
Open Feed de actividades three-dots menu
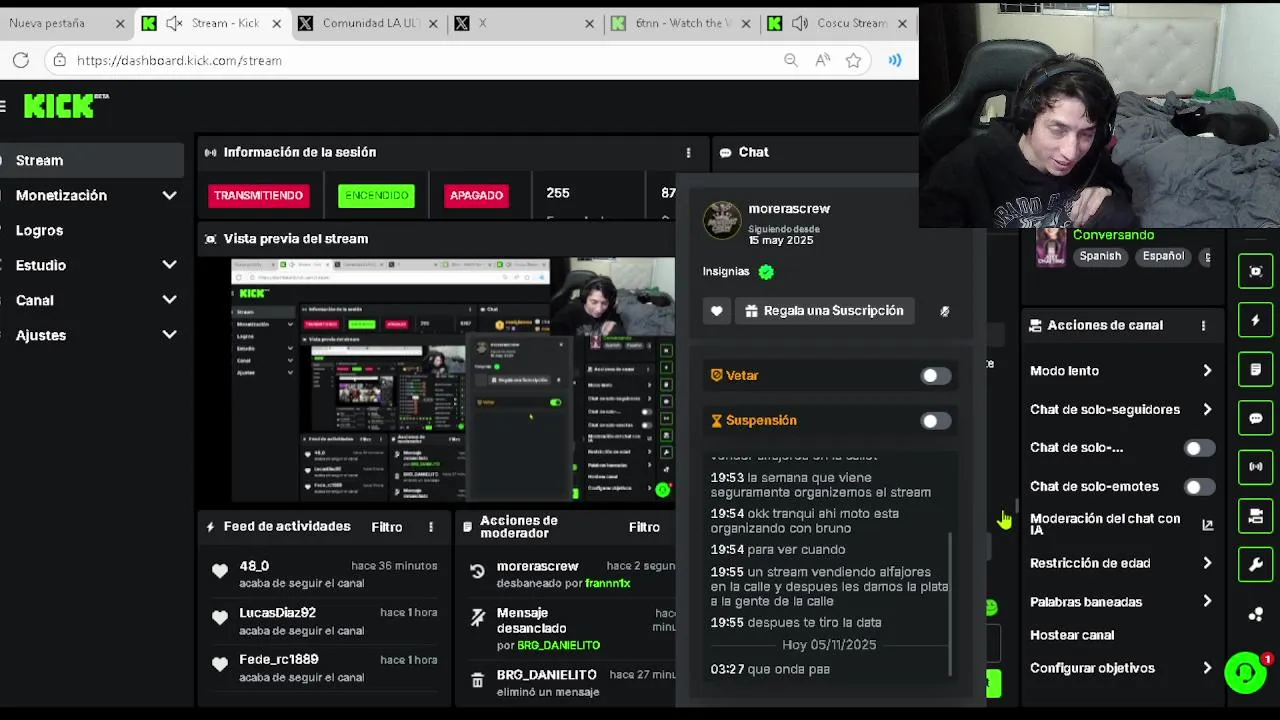pos(431,527)
